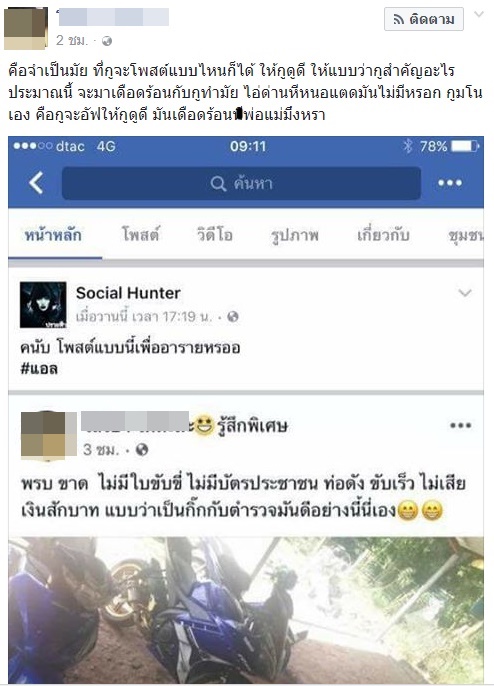Image resolution: width=494 pixels, height=686 pixels.
Task: Tap the back arrow in the blue header
Action: [36, 182]
